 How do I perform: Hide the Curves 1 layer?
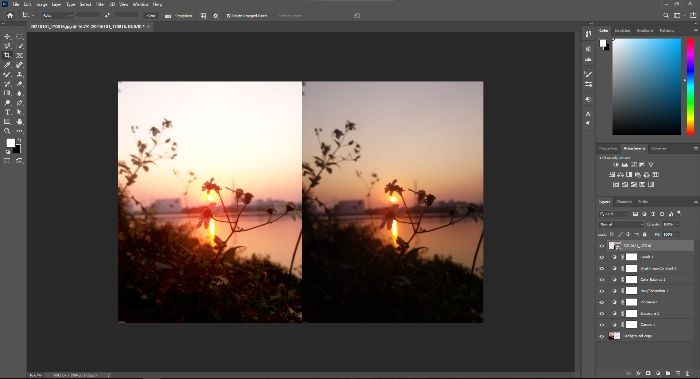[602, 325]
